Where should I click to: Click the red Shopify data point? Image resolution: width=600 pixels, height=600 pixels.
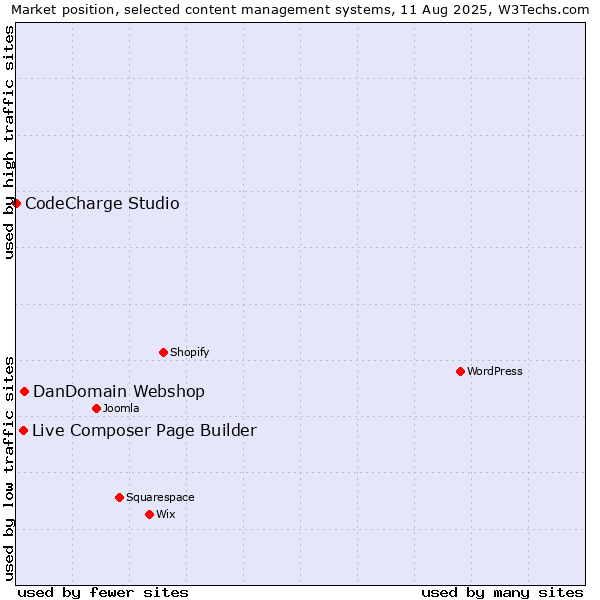click(x=163, y=352)
